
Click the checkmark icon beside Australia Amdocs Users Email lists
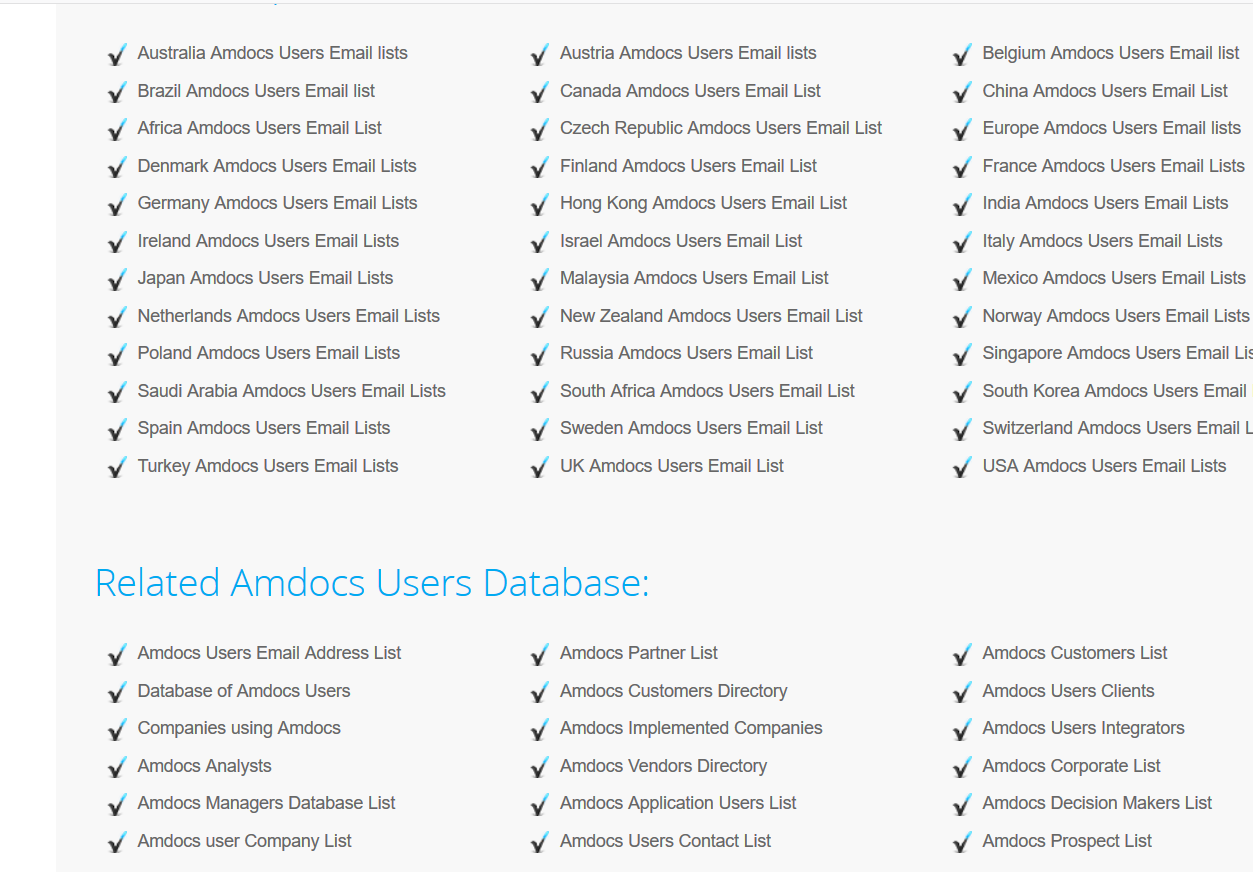117,54
